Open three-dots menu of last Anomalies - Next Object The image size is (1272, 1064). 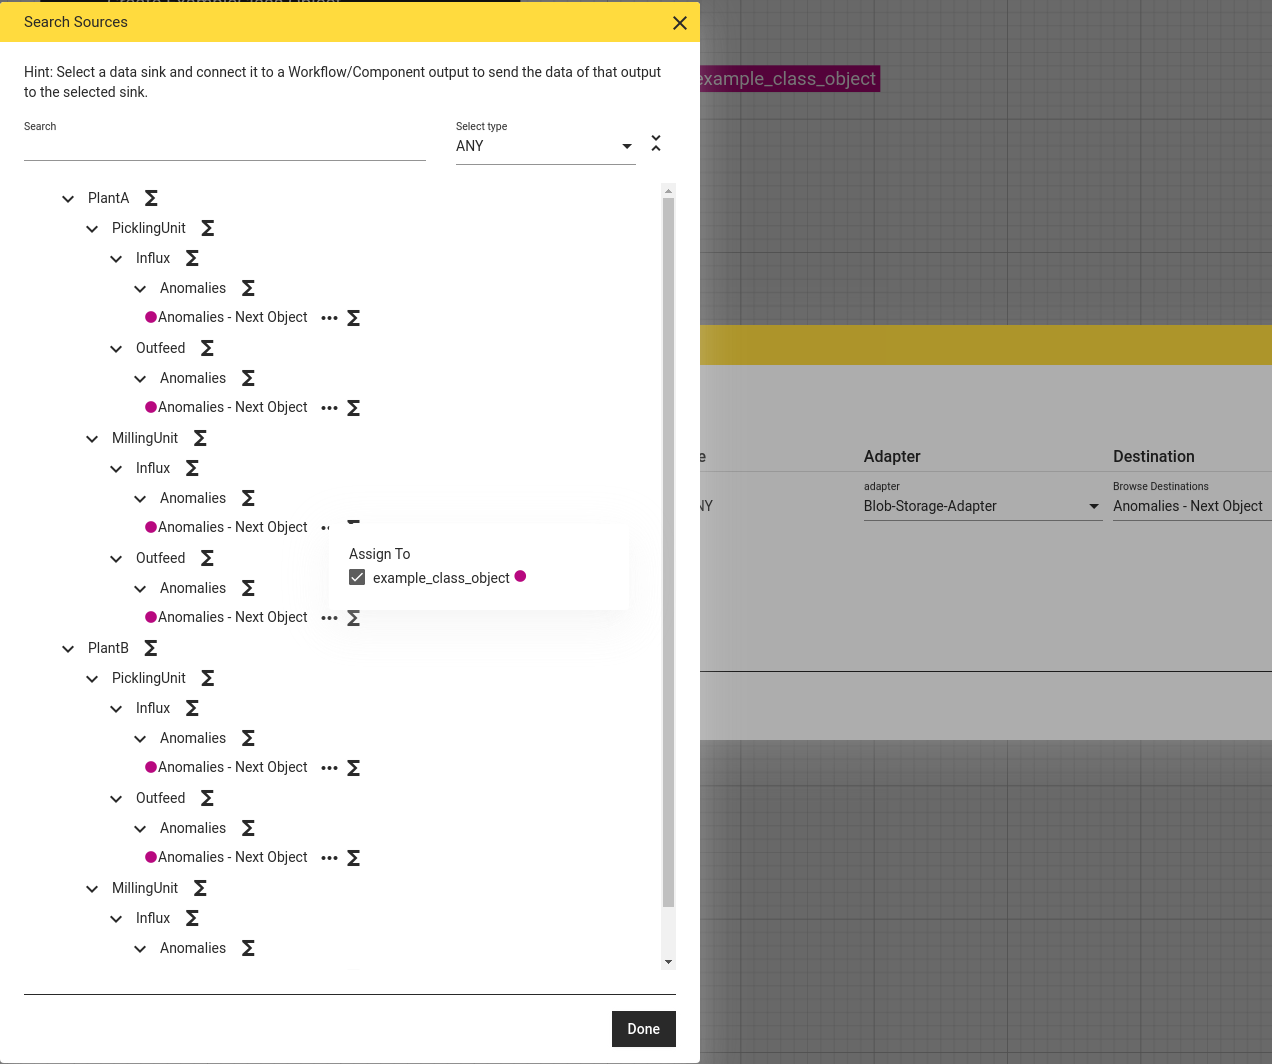point(329,858)
